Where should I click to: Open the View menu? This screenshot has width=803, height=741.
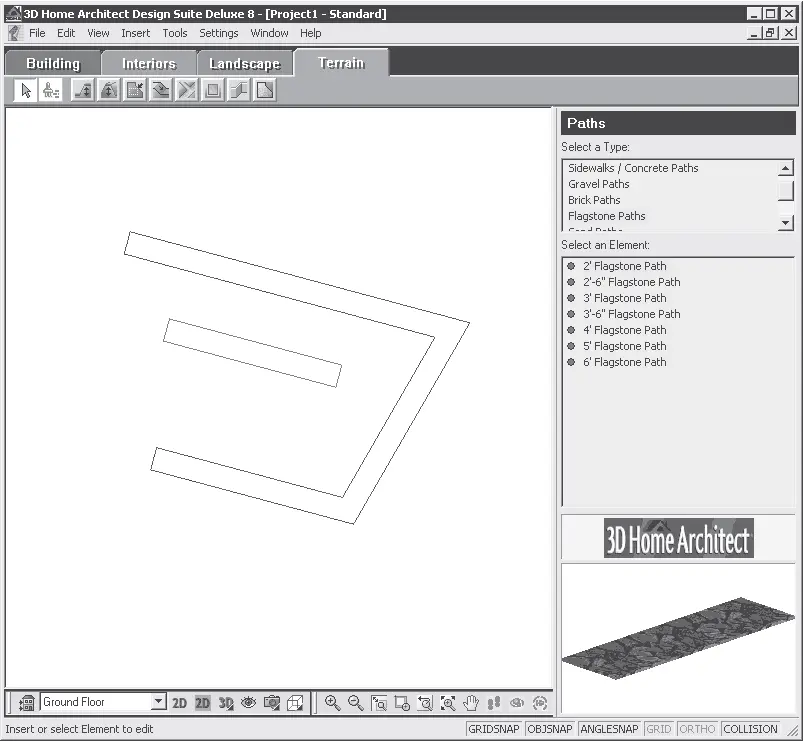pos(98,33)
